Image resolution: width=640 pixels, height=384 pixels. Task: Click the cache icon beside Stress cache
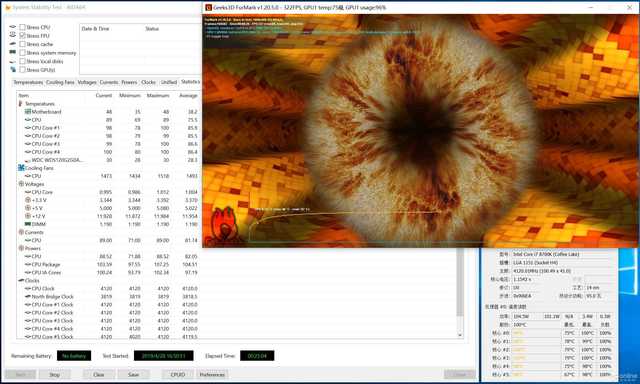coord(13,44)
